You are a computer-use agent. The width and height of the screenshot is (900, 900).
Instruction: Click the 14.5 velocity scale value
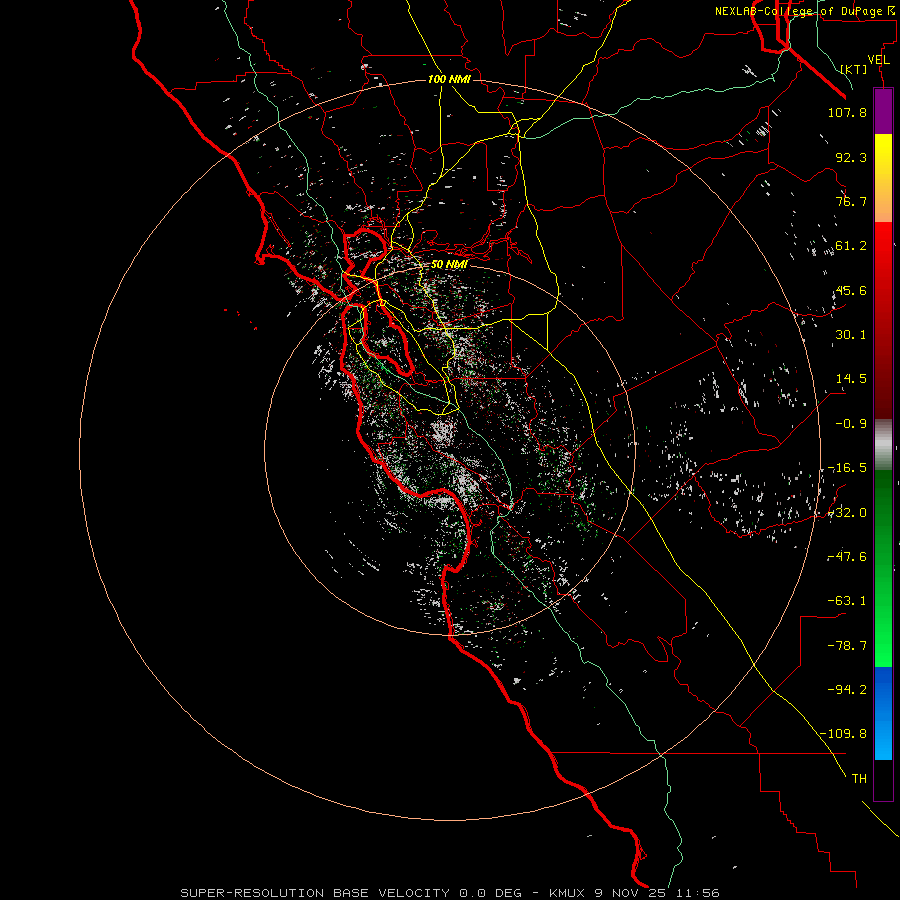[851, 379]
